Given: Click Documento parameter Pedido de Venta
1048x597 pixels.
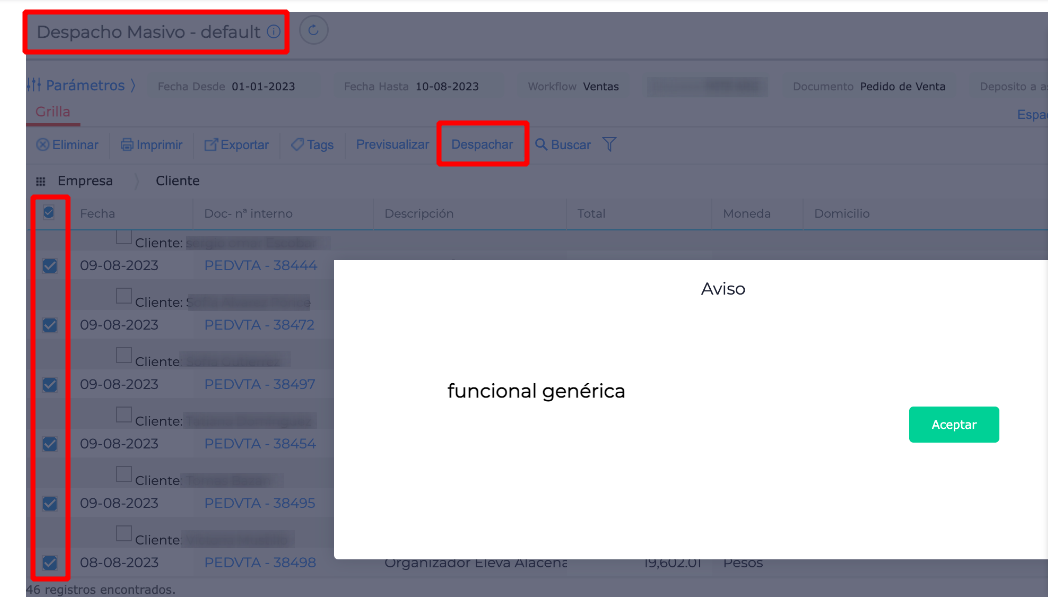Looking at the screenshot, I should coord(902,86).
